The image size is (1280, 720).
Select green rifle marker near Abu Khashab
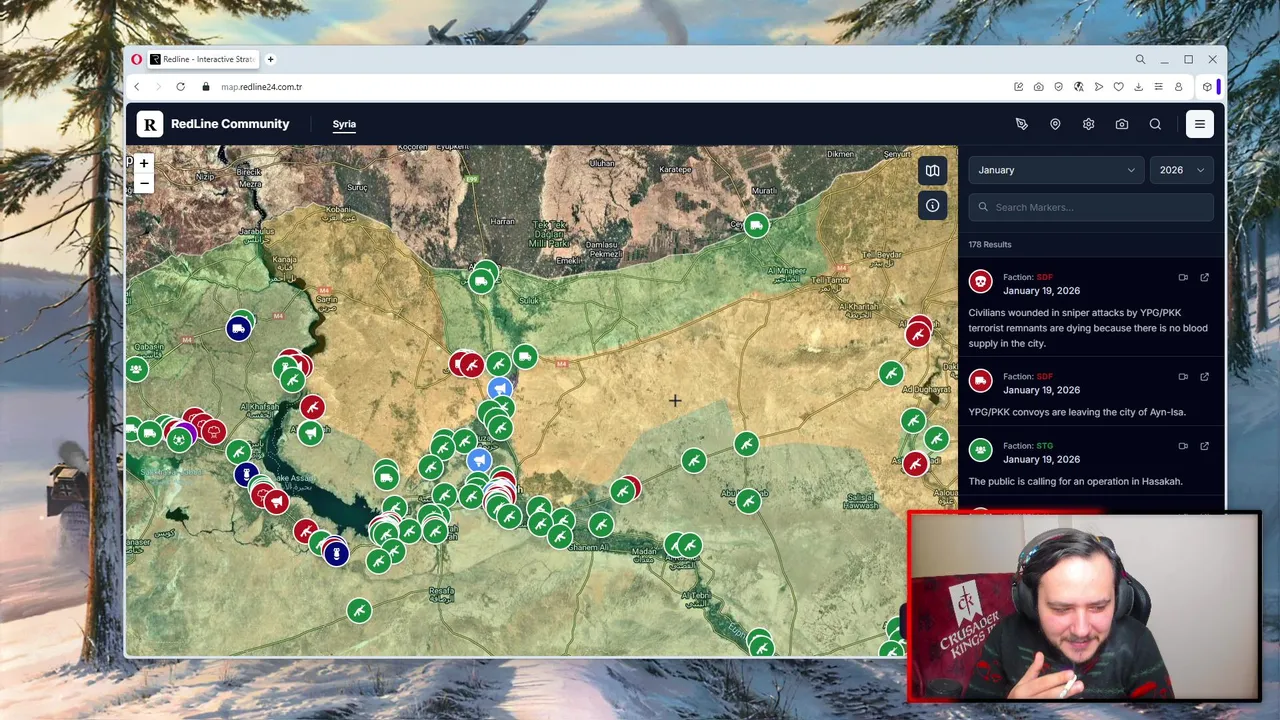[749, 501]
